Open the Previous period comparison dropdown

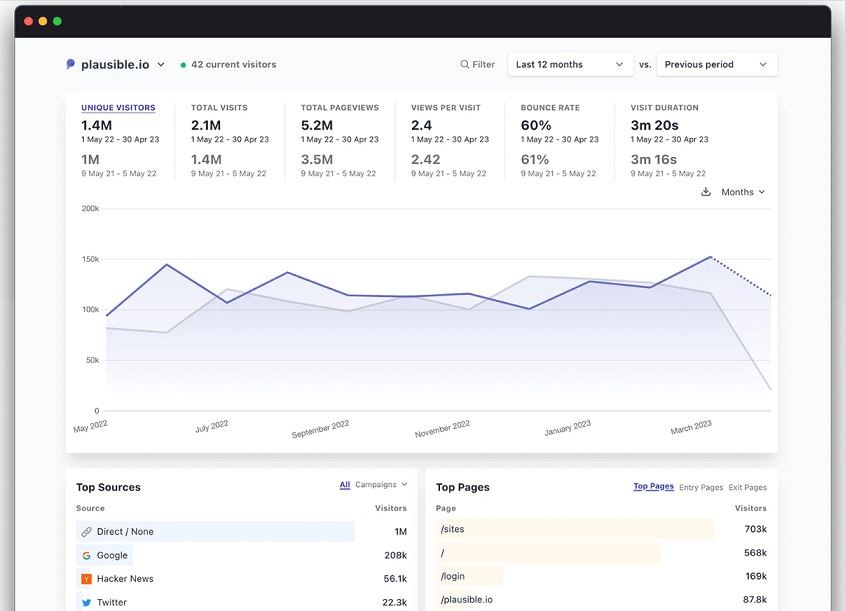(x=716, y=64)
